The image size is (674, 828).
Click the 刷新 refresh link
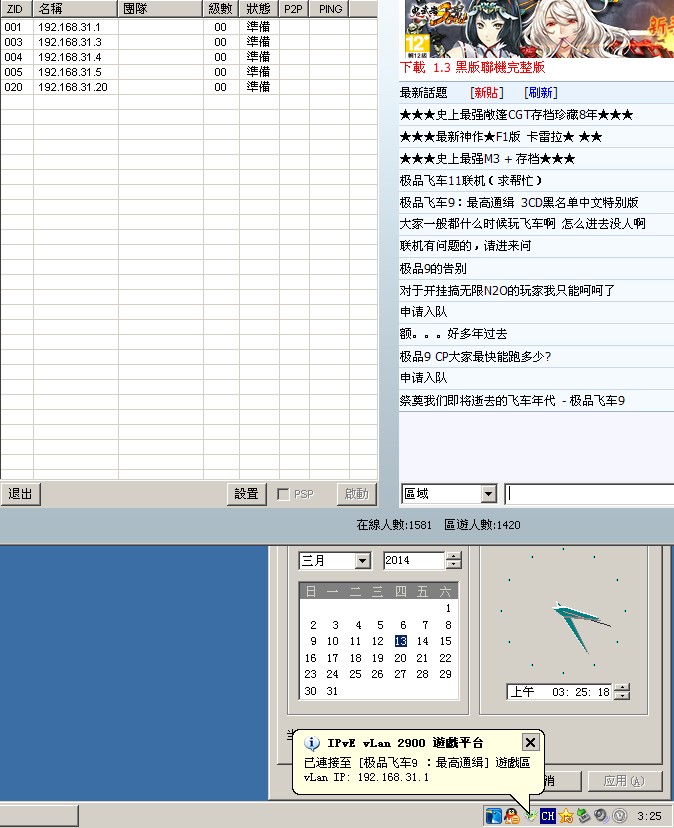click(540, 93)
